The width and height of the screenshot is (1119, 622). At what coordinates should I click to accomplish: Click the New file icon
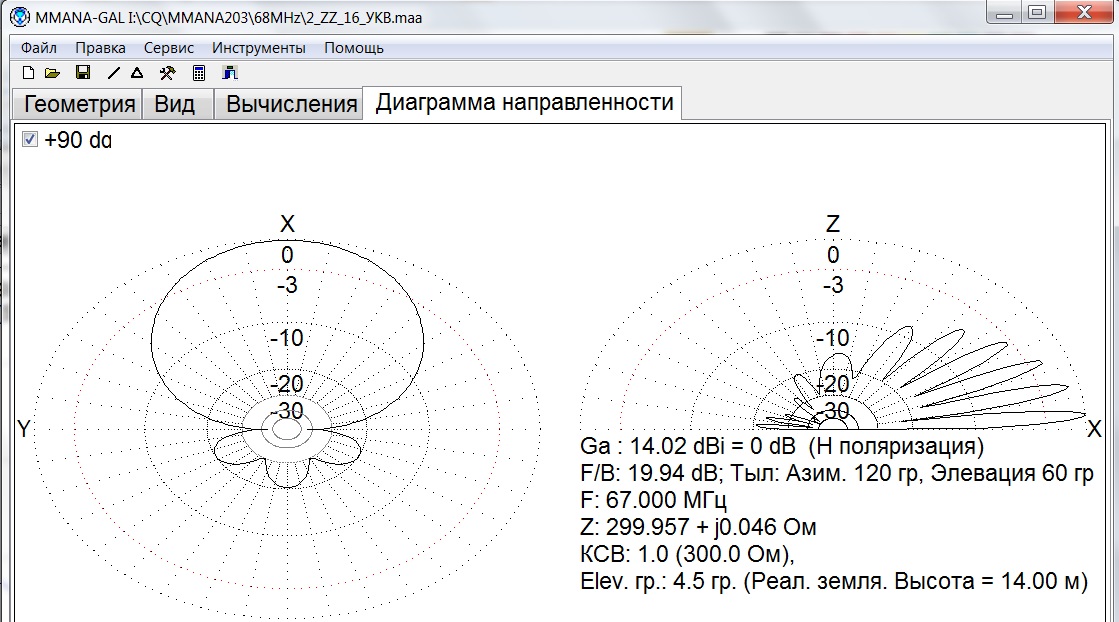[29, 73]
